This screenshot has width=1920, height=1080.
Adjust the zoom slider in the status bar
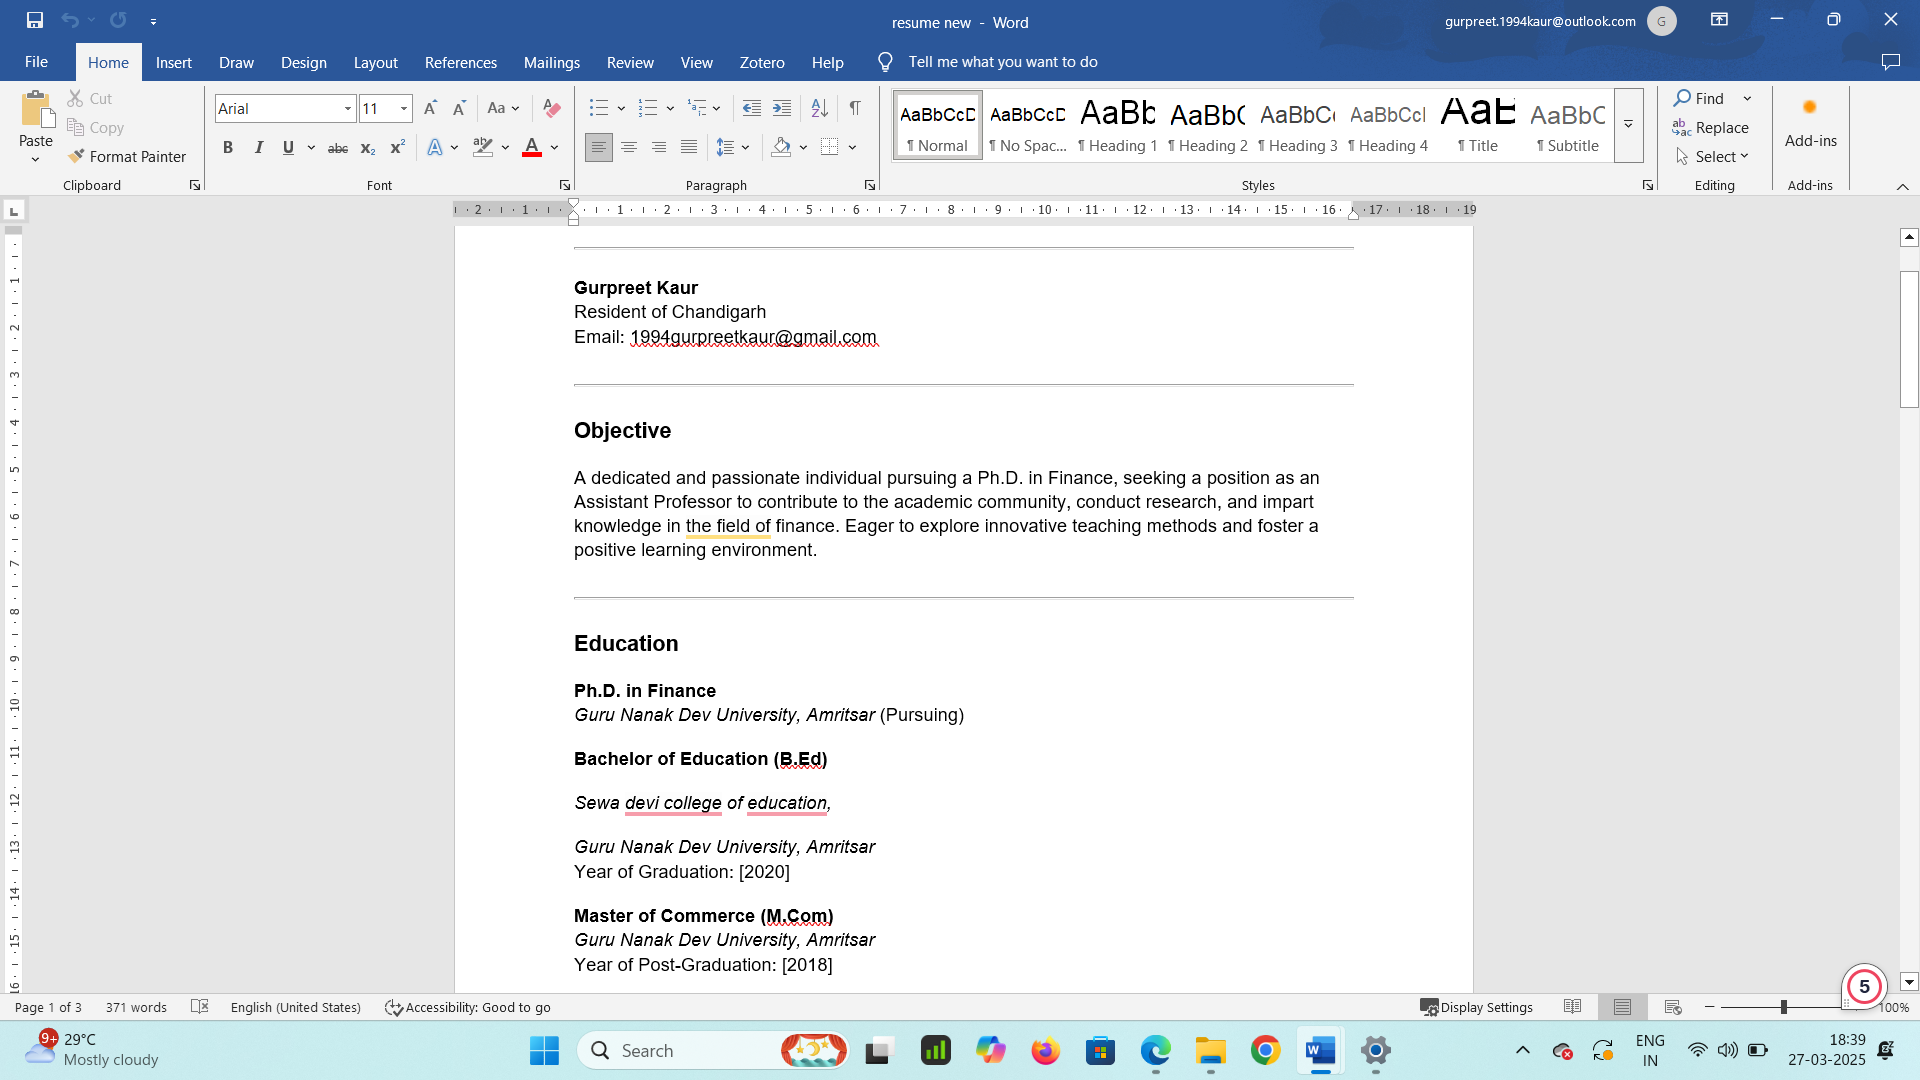click(x=1783, y=1007)
